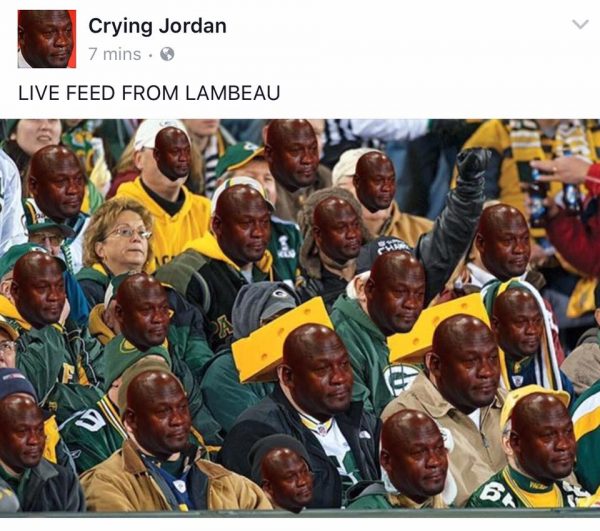
Task: Open the Crying Jordan page name link
Action: [x=157, y=26]
